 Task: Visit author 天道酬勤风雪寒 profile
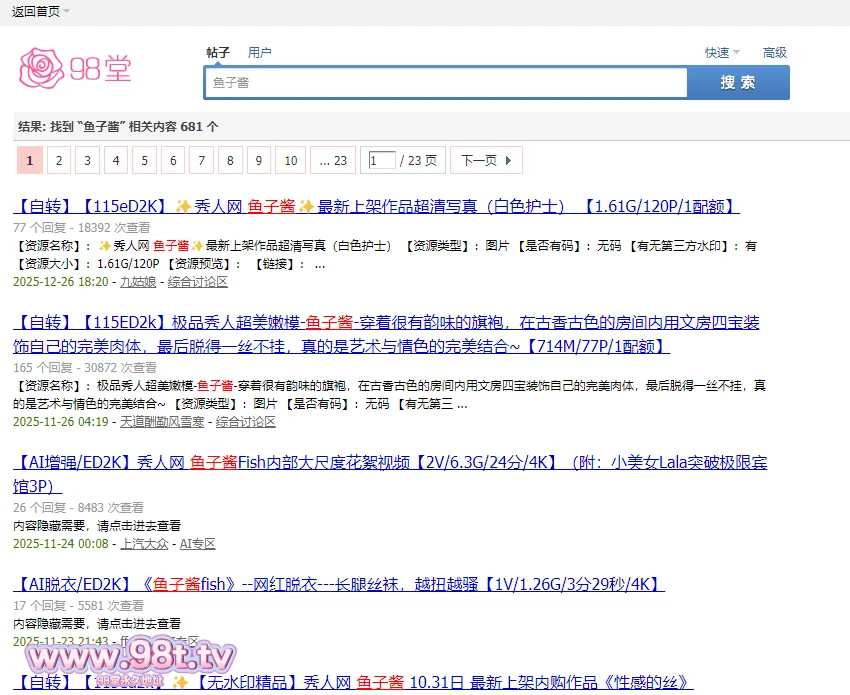click(x=162, y=422)
